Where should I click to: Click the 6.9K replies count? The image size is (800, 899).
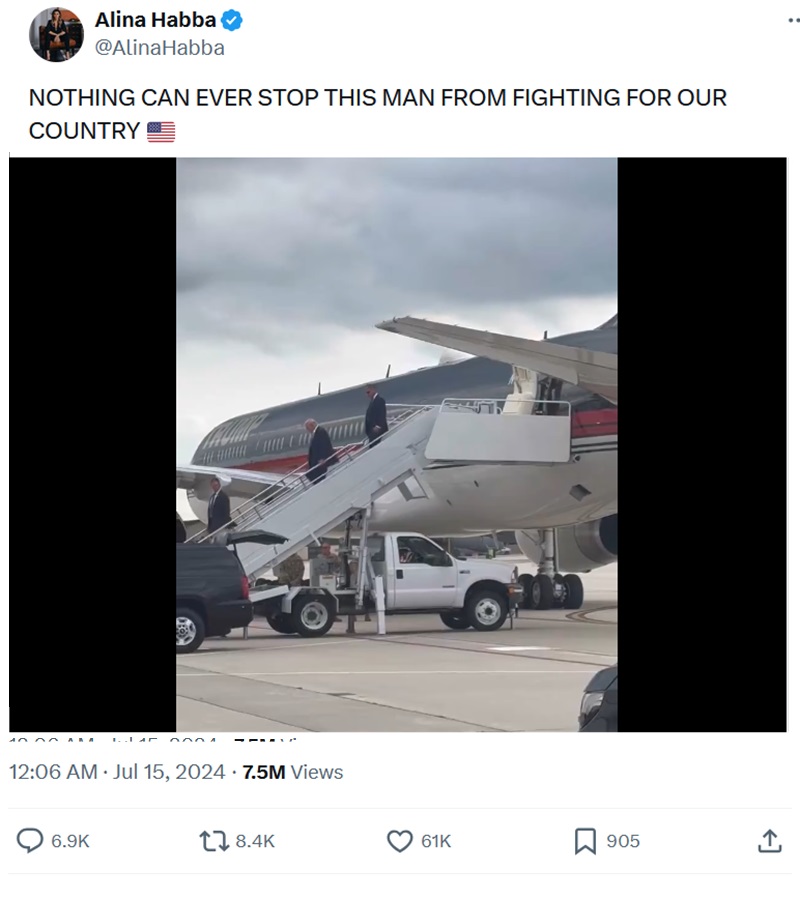point(70,841)
